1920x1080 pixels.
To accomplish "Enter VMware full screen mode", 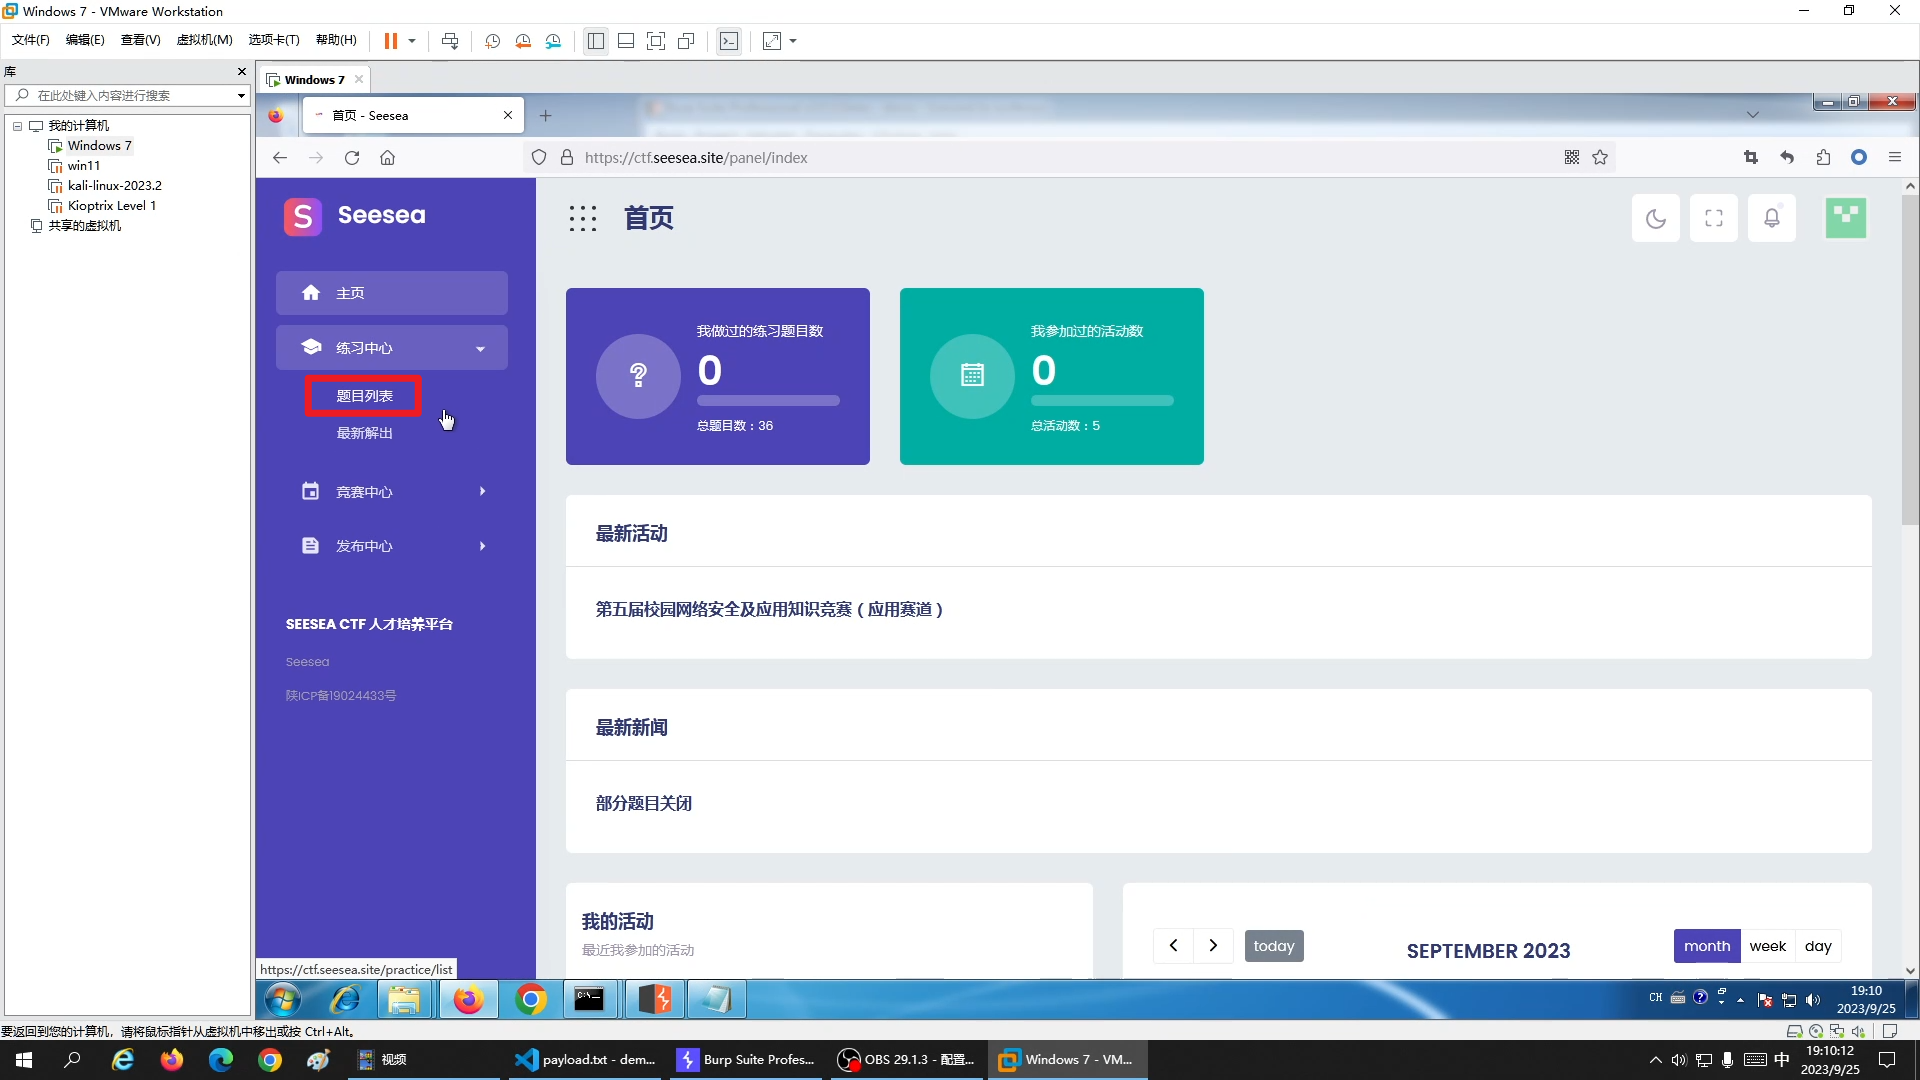I will click(657, 41).
